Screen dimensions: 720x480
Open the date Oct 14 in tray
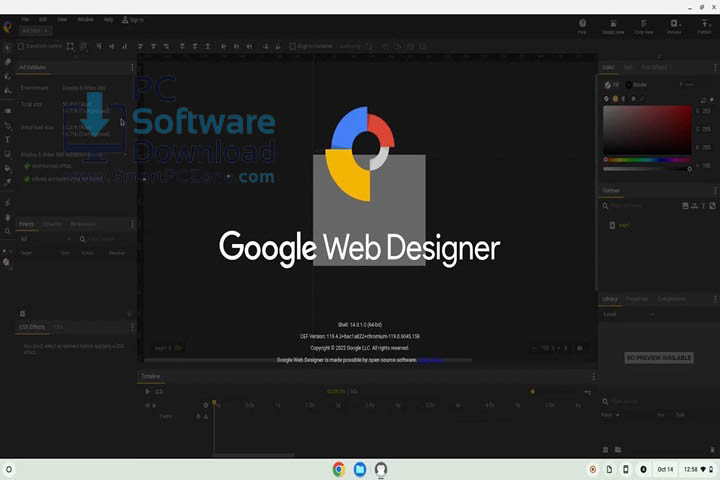pos(665,469)
